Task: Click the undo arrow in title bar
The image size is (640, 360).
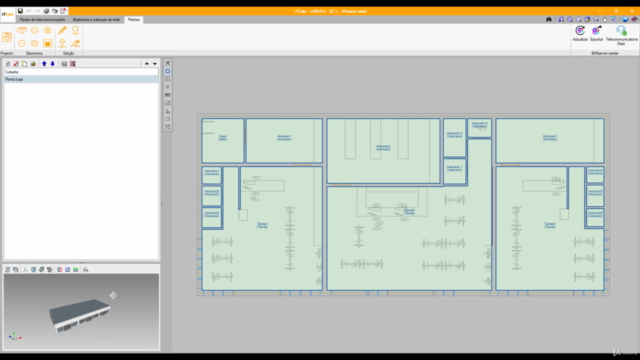Action: pyautogui.click(x=29, y=11)
